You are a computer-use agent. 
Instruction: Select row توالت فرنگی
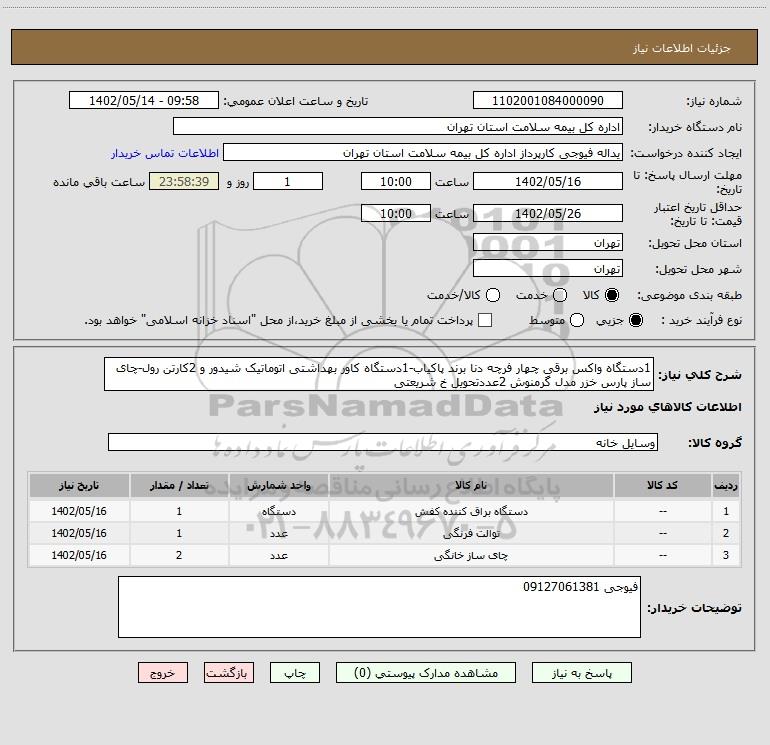[385, 533]
